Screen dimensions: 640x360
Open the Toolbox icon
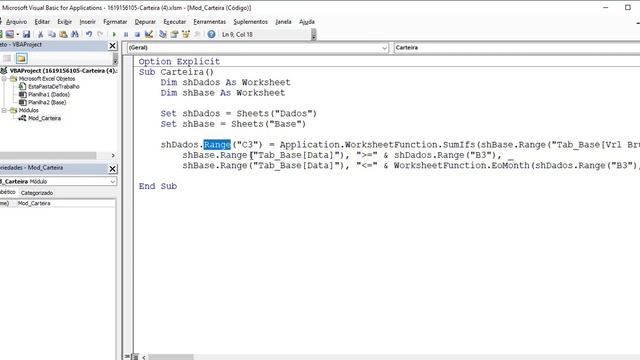tap(197, 35)
